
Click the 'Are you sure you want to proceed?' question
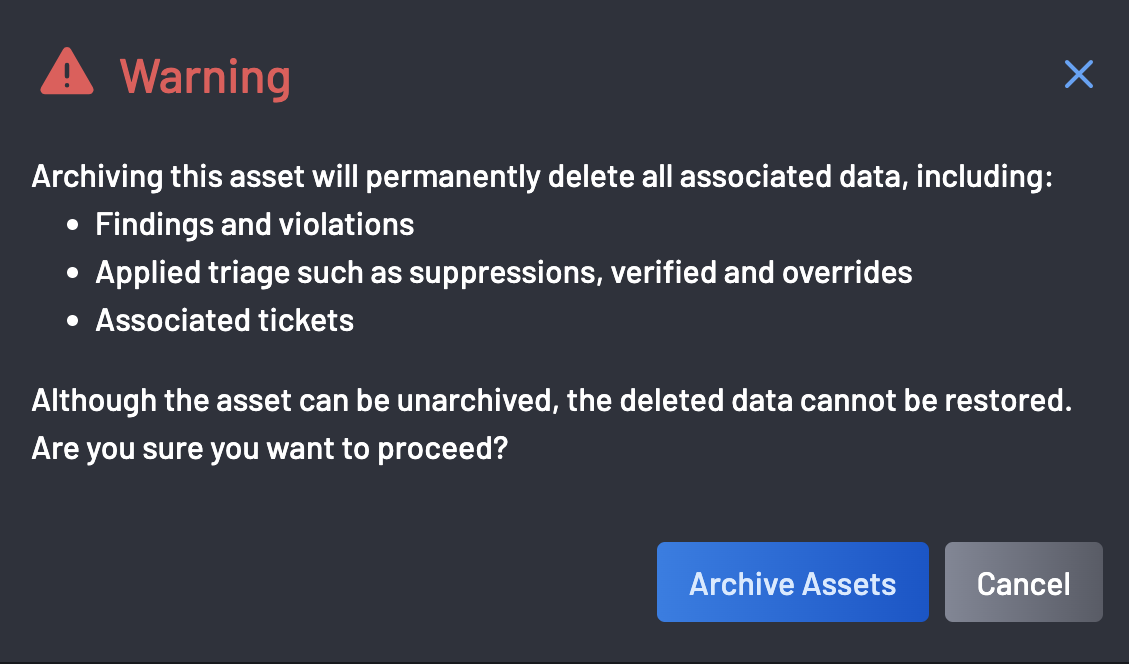270,449
